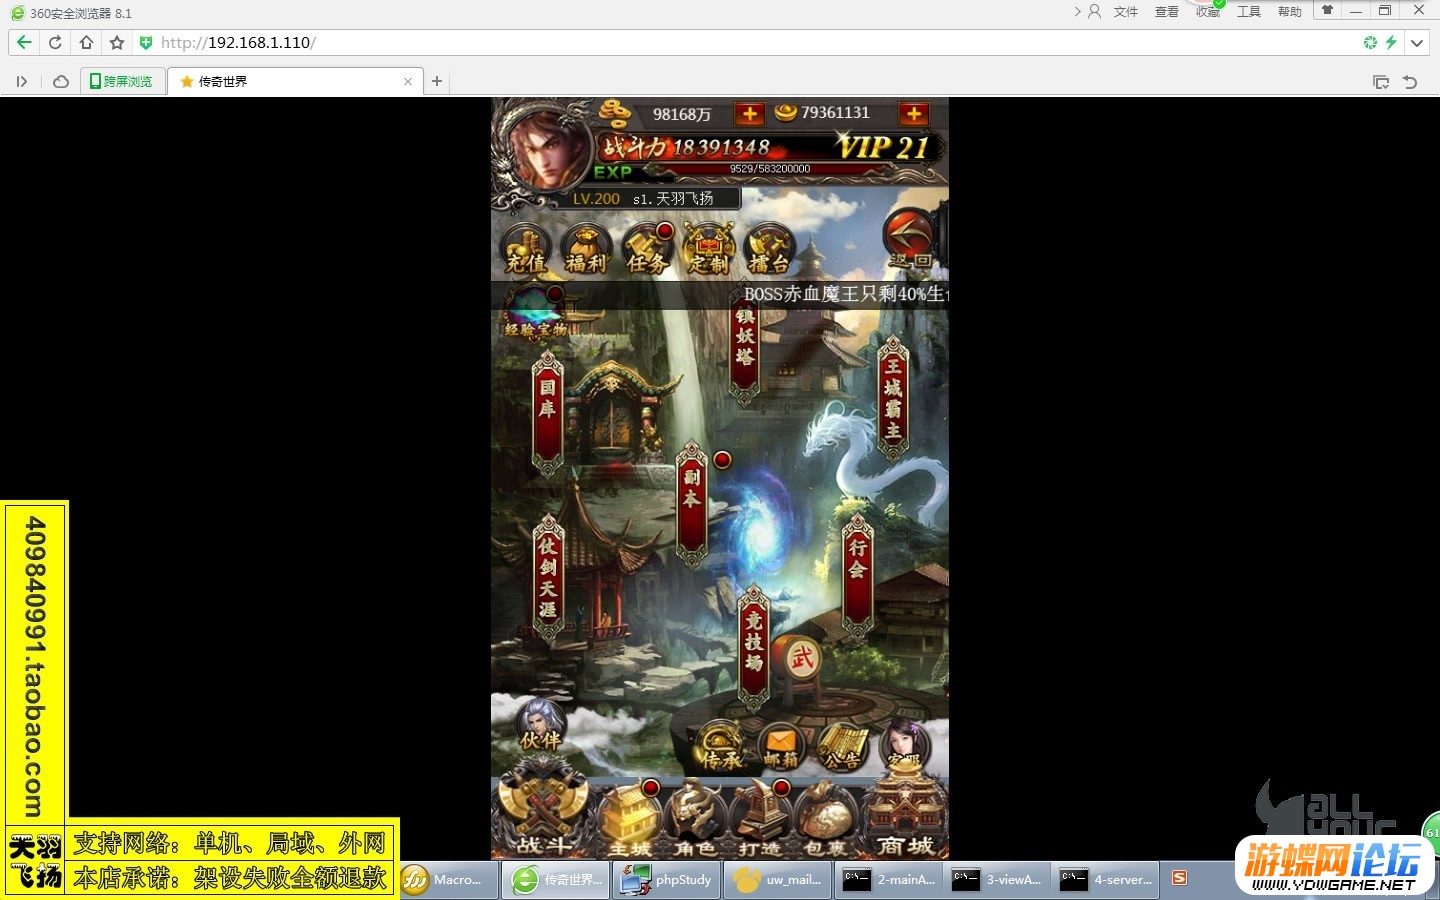Open phpStudy in taskbar
This screenshot has width=1440, height=900.
click(x=667, y=880)
